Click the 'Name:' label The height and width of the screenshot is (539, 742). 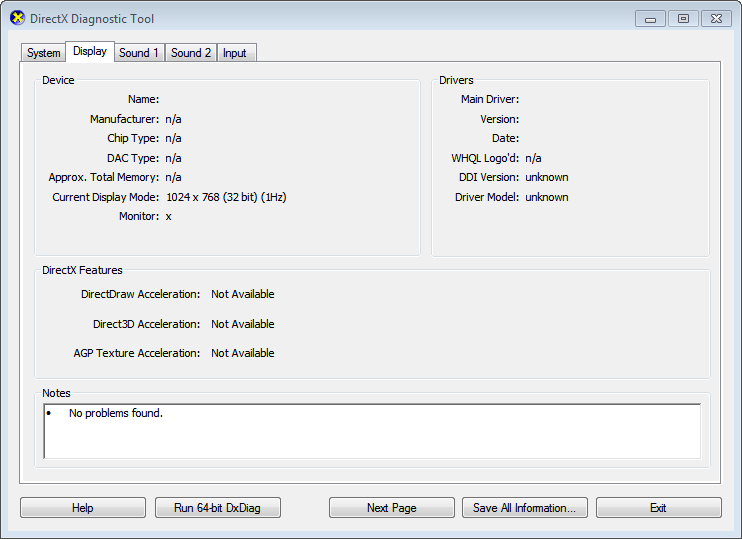click(143, 99)
